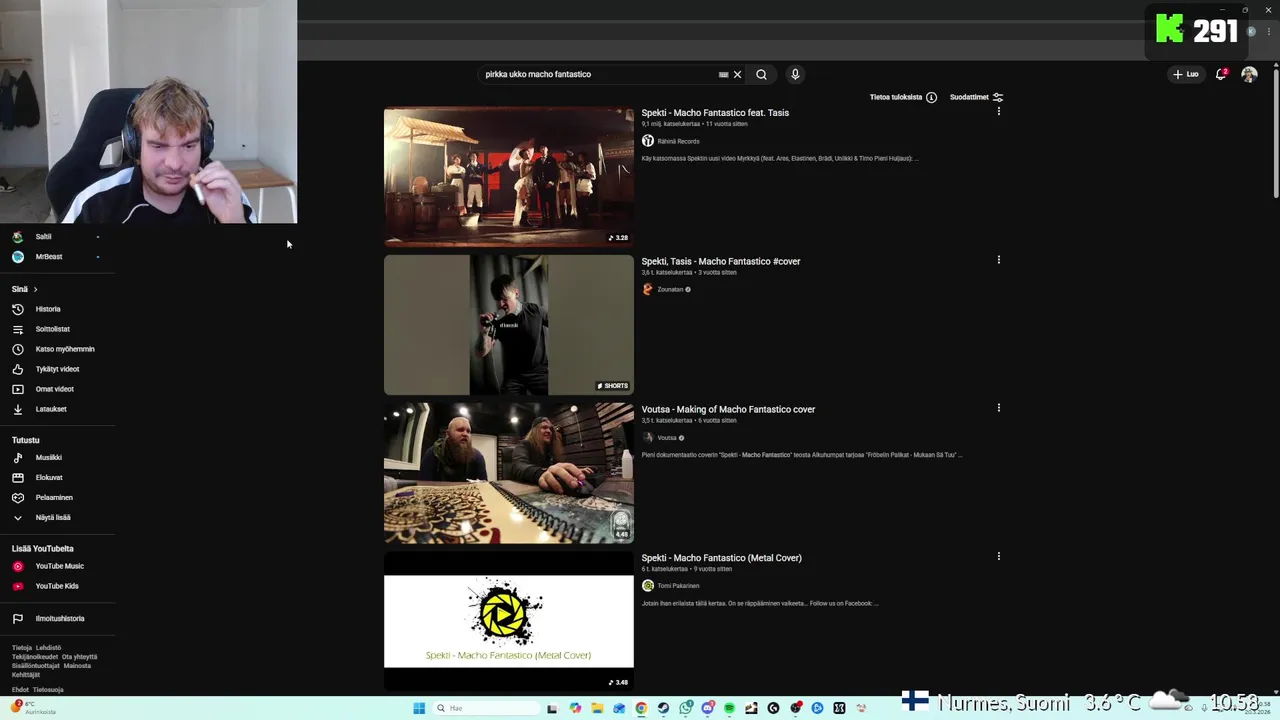Open YouTube Kids from sidebar
Viewport: 1280px width, 720px height.
pos(56,586)
